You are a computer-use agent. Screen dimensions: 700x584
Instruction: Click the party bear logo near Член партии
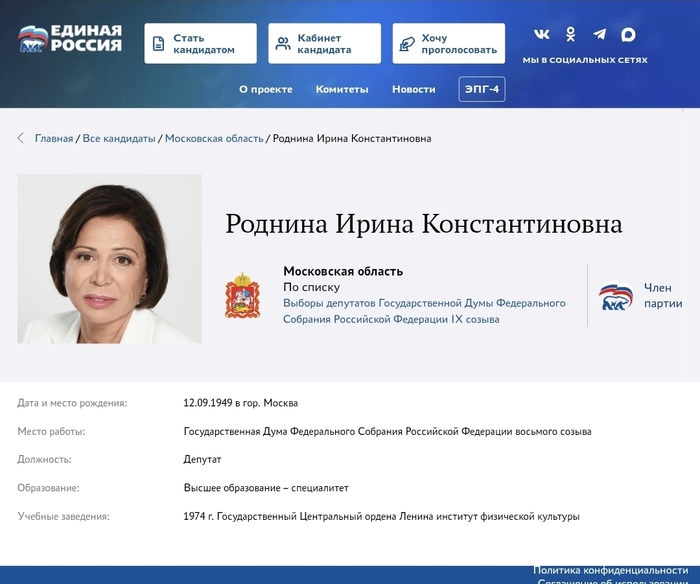coord(616,295)
